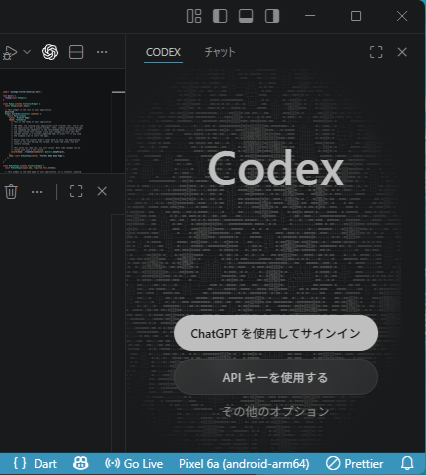The width and height of the screenshot is (426, 475).
Task: Click the Prettier status bar item
Action: [354, 464]
